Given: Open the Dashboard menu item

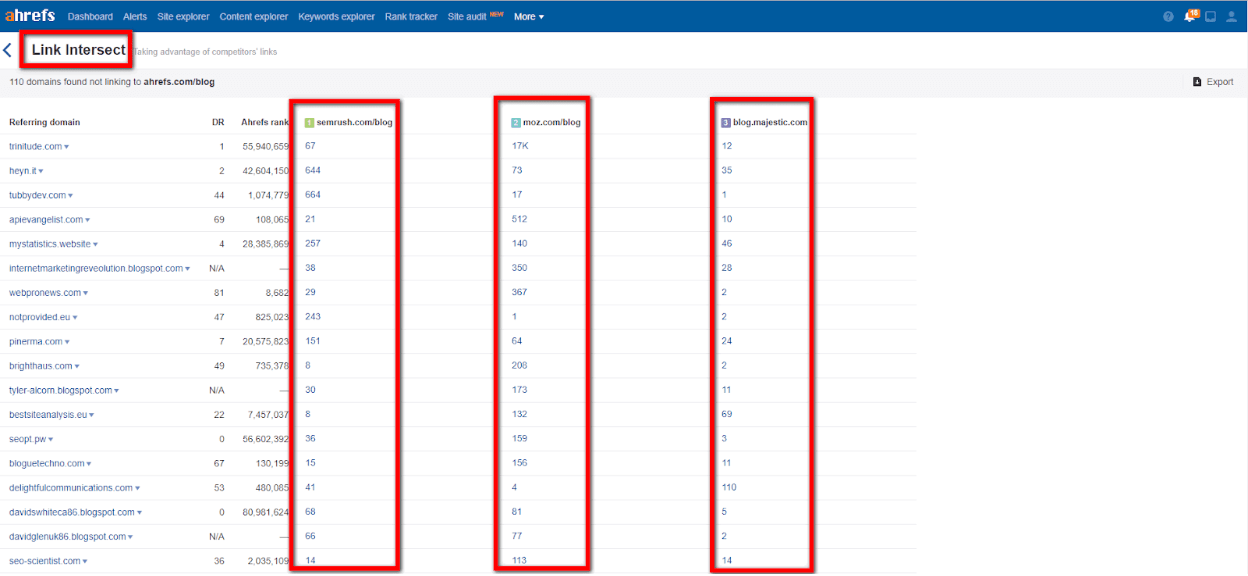Looking at the screenshot, I should 90,17.
